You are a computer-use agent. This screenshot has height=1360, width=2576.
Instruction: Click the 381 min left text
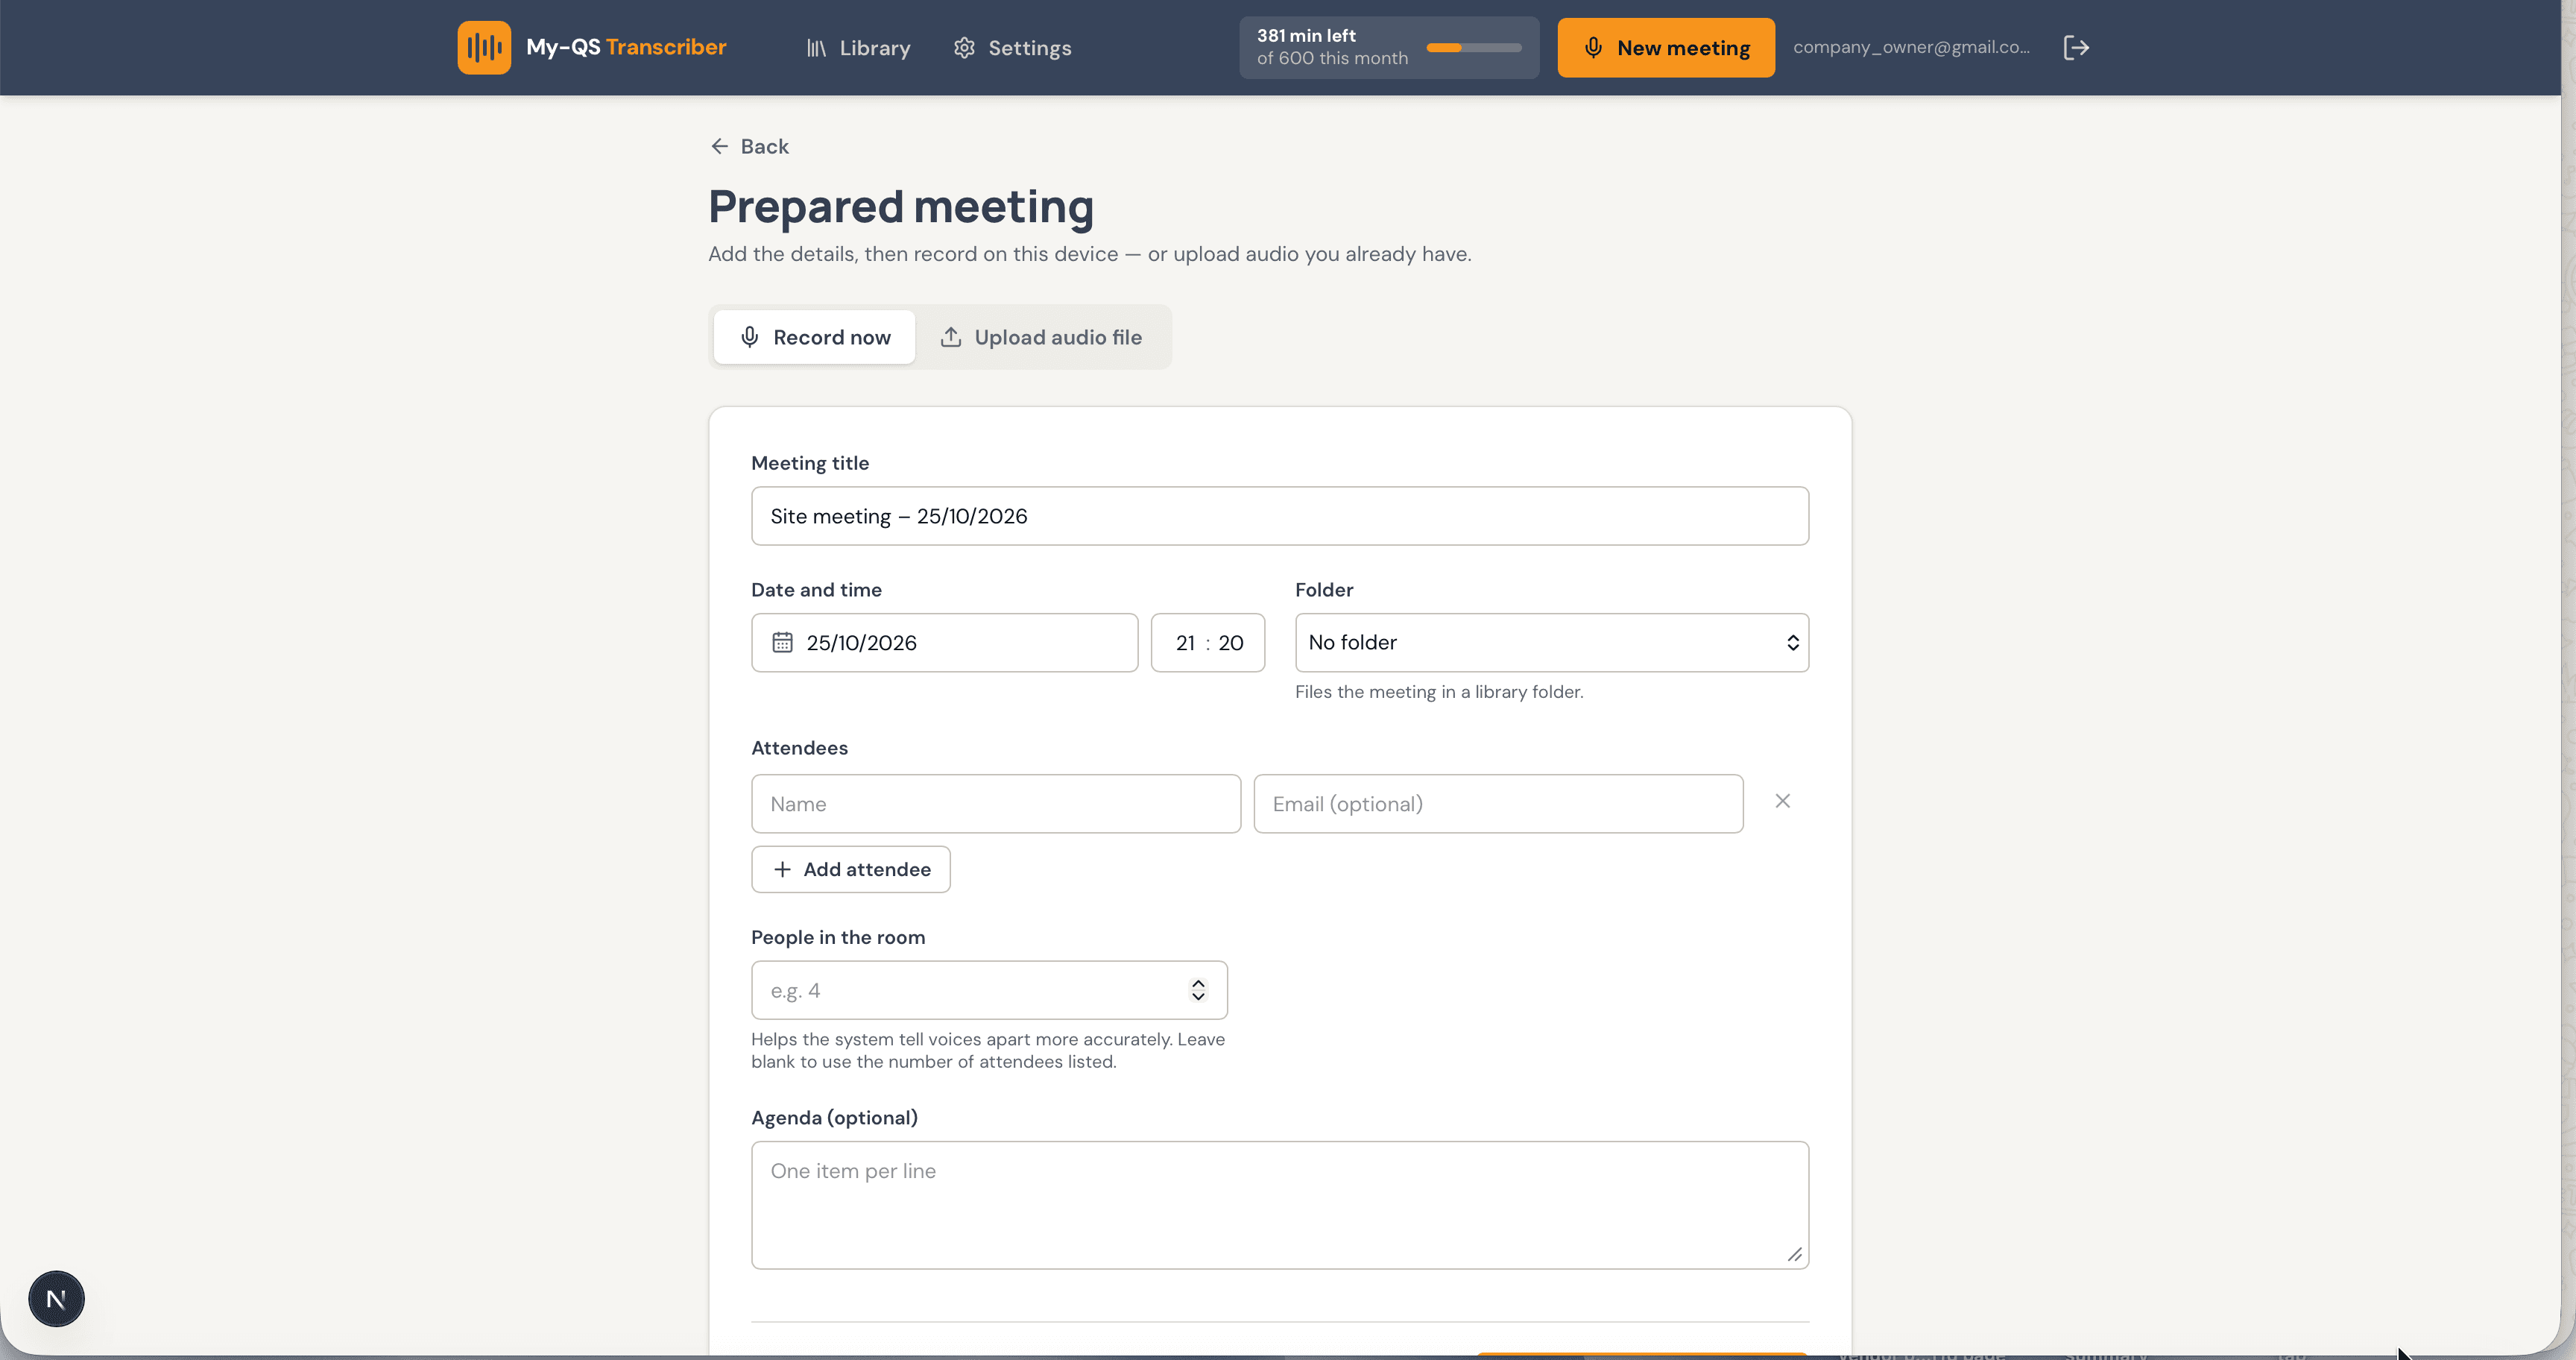coord(1306,35)
